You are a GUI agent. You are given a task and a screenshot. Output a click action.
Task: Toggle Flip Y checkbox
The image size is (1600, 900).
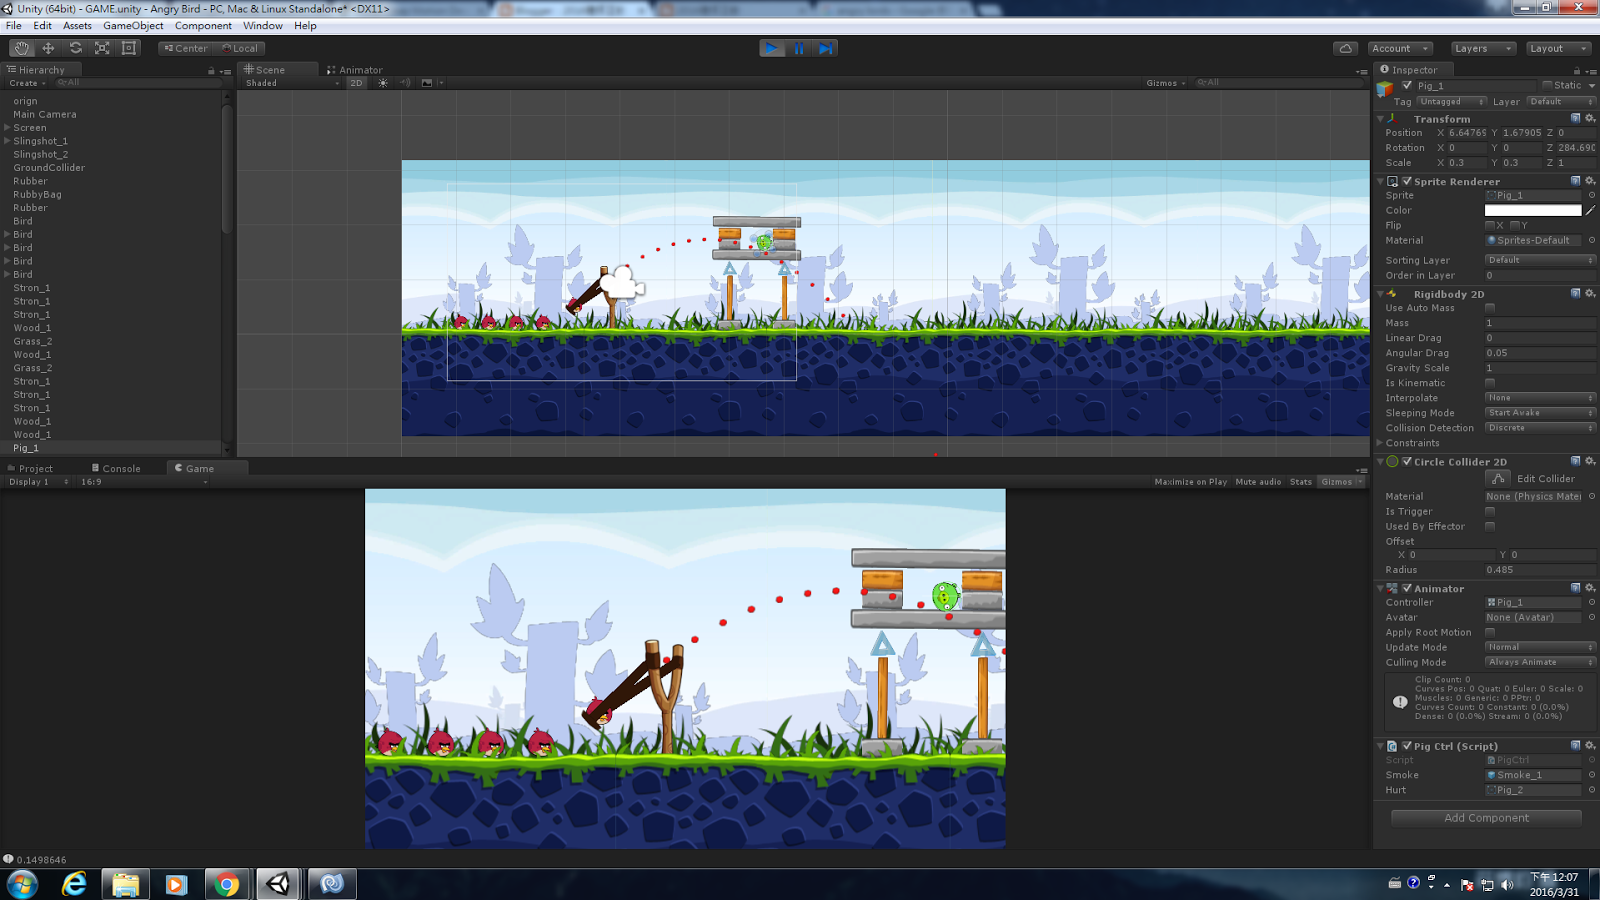tap(1515, 225)
